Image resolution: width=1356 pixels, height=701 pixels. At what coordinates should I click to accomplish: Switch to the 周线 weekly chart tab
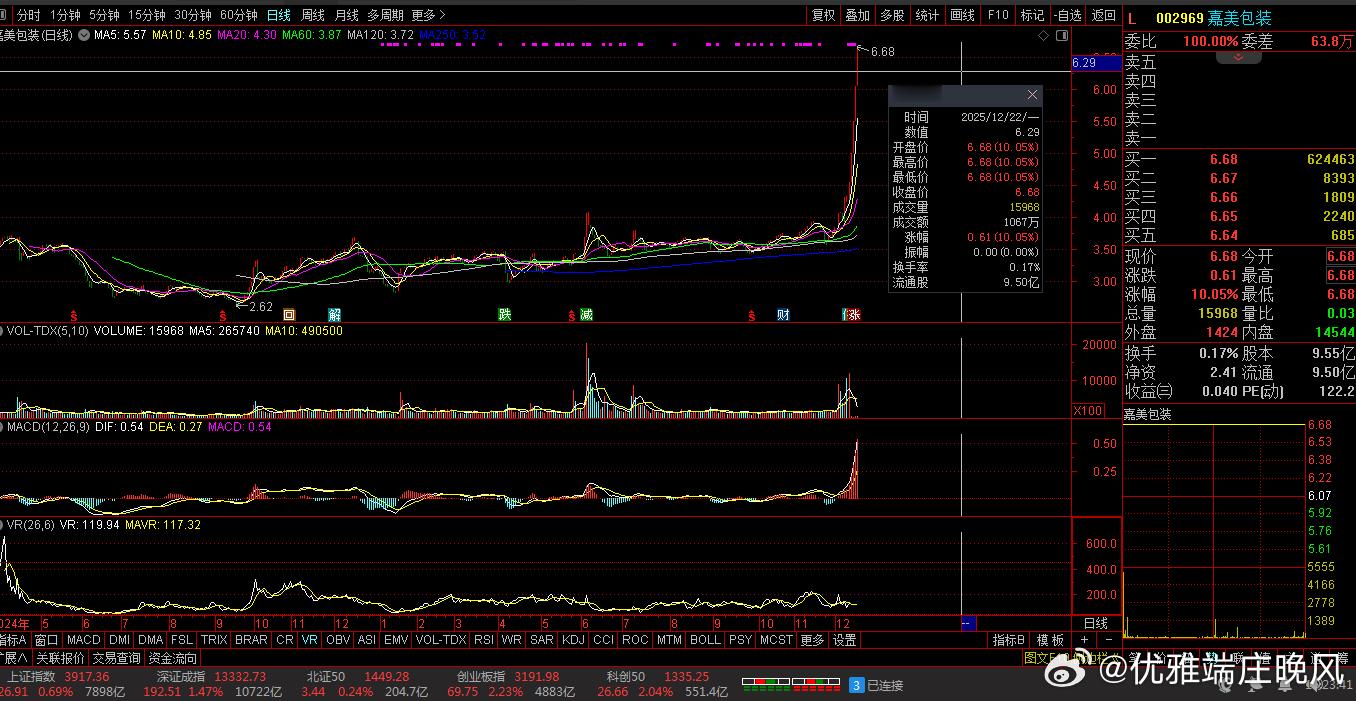[x=313, y=15]
